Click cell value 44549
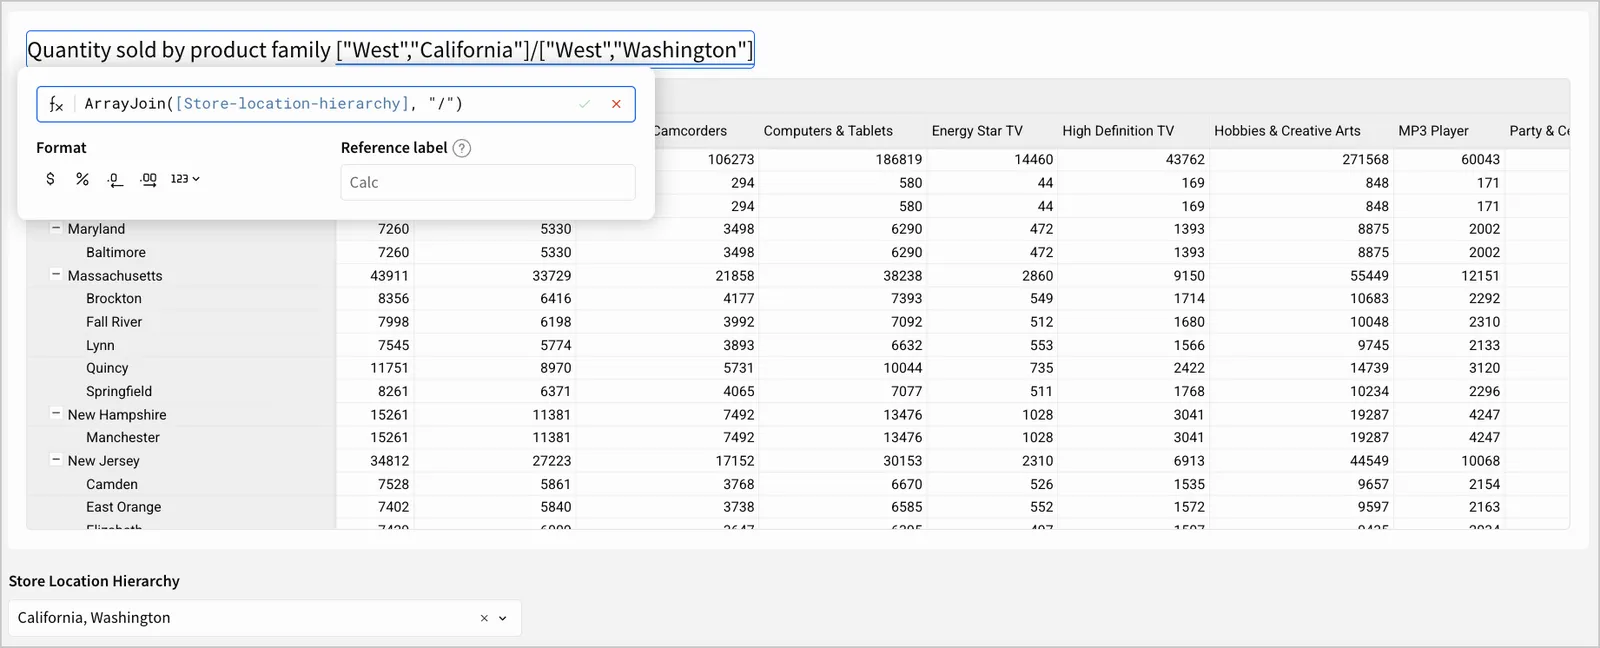Image resolution: width=1600 pixels, height=648 pixels. 1369,461
